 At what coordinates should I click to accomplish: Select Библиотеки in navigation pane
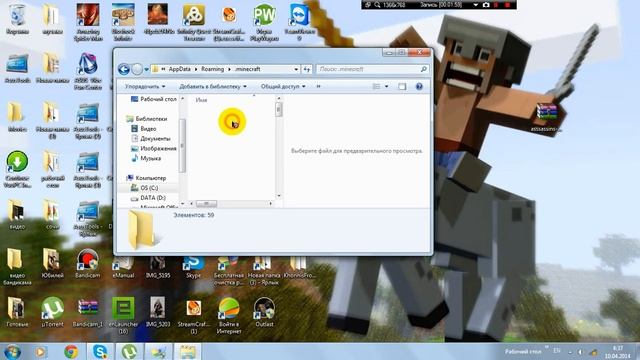(147, 119)
